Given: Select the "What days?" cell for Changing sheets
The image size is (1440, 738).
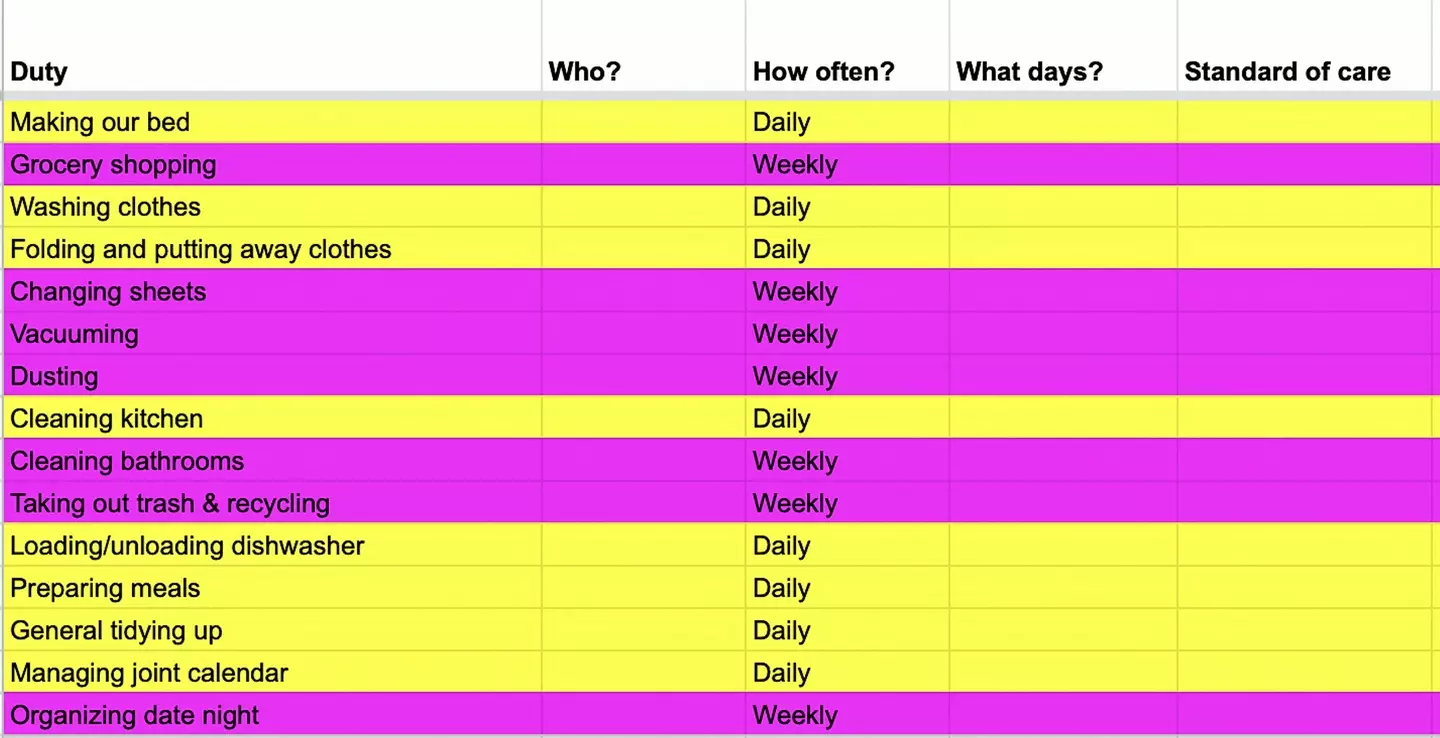Looking at the screenshot, I should click(1063, 292).
